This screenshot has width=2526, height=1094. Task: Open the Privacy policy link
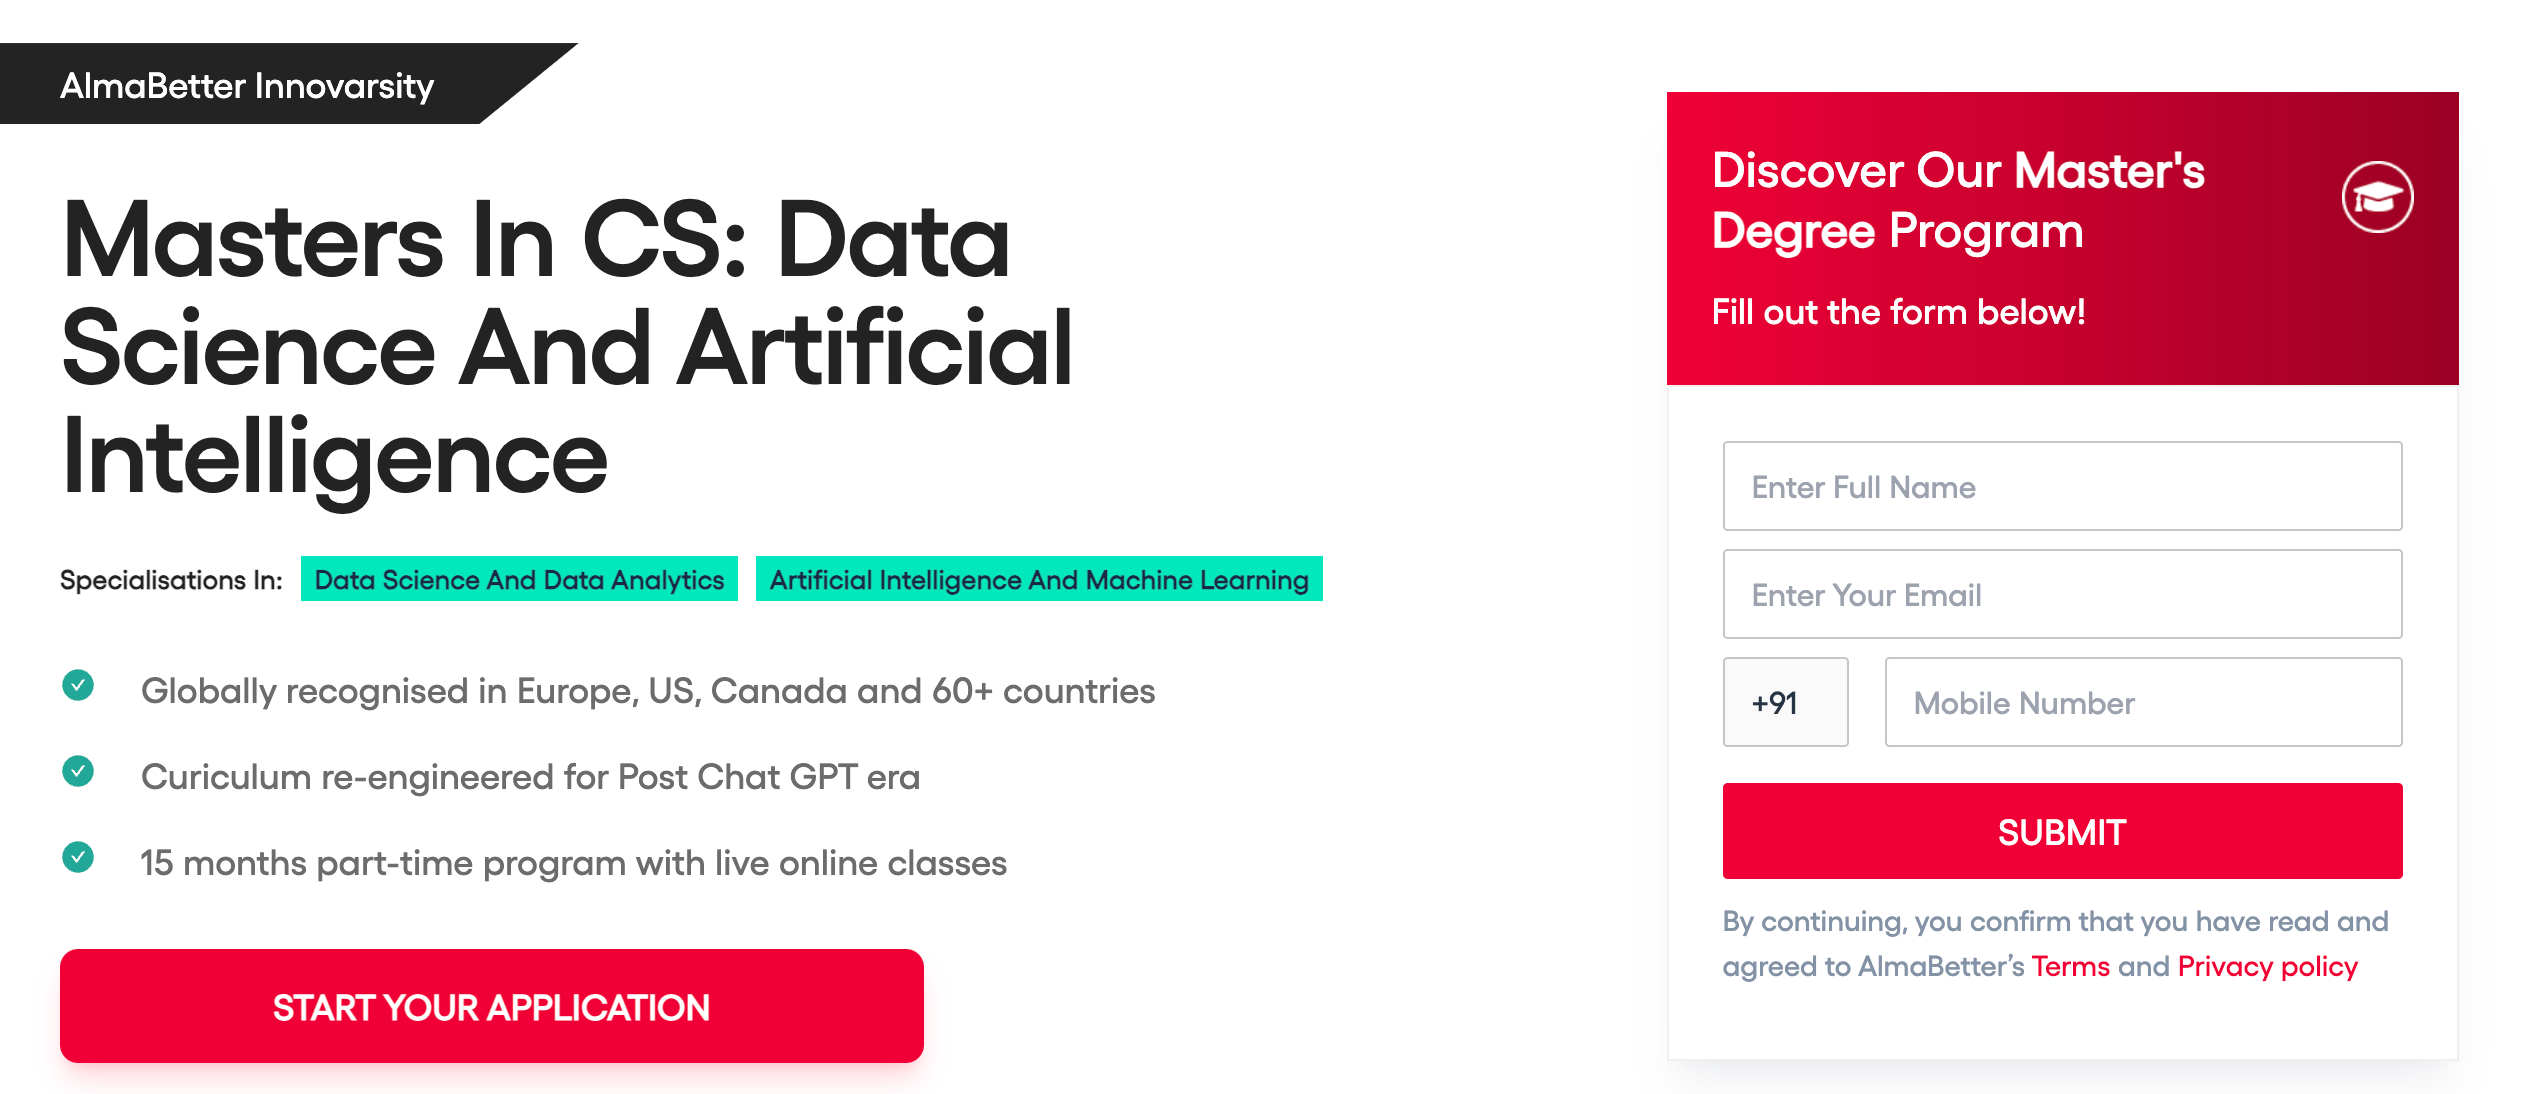[2266, 966]
